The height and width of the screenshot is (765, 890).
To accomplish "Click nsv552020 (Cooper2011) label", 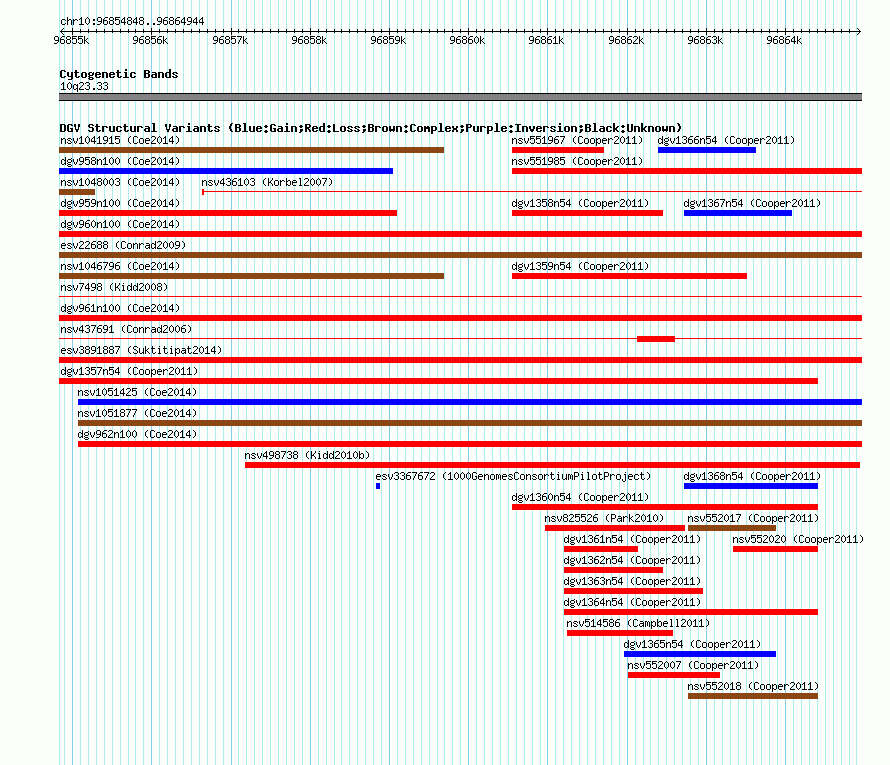I will tap(798, 539).
